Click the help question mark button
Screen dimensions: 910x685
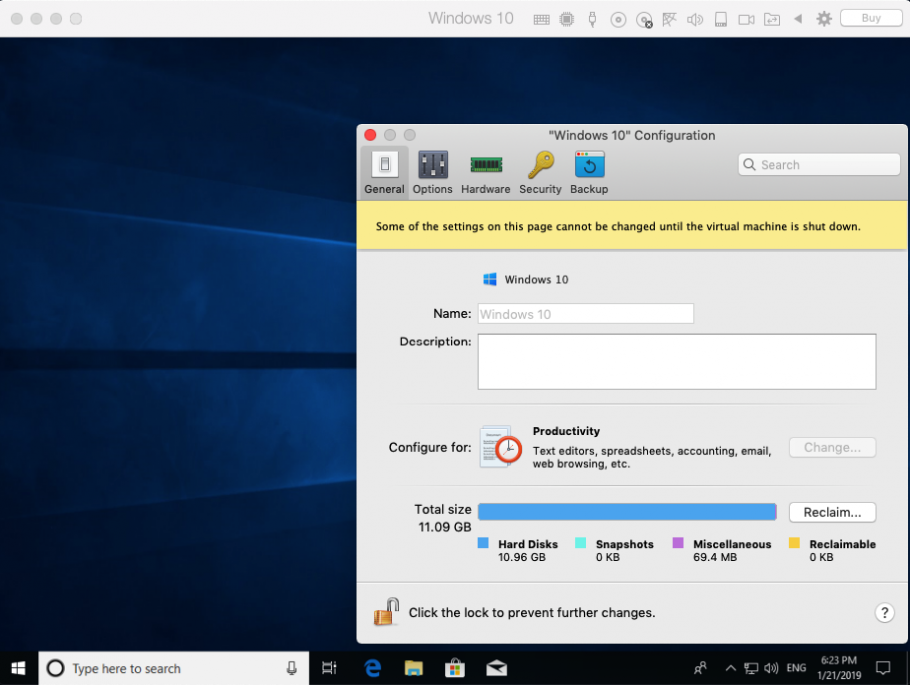point(884,612)
